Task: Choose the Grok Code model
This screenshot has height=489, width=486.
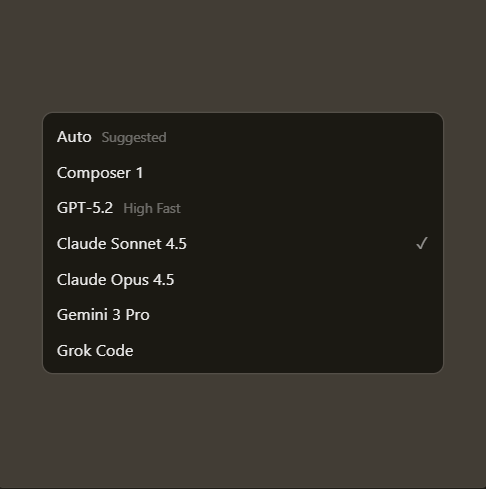Action: pyautogui.click(x=243, y=350)
